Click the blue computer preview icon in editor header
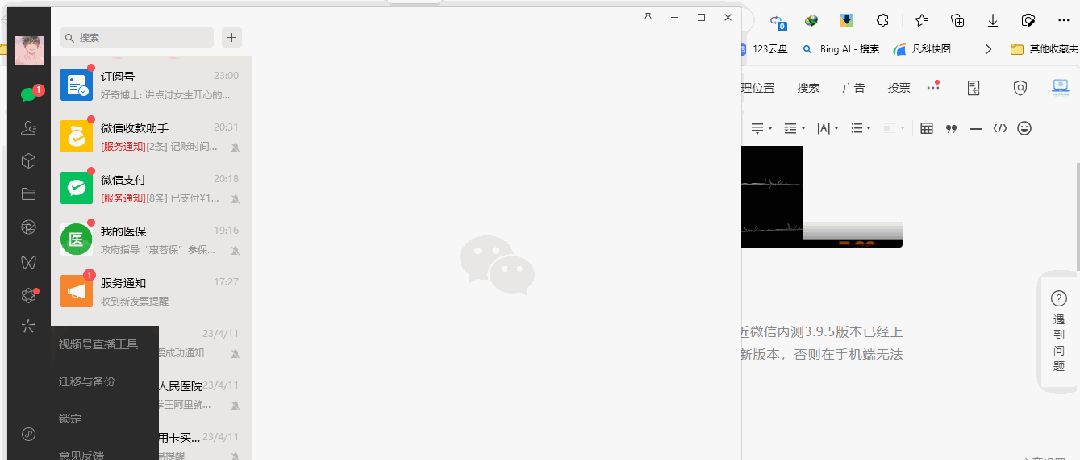This screenshot has height=460, width=1080. [x=1060, y=87]
